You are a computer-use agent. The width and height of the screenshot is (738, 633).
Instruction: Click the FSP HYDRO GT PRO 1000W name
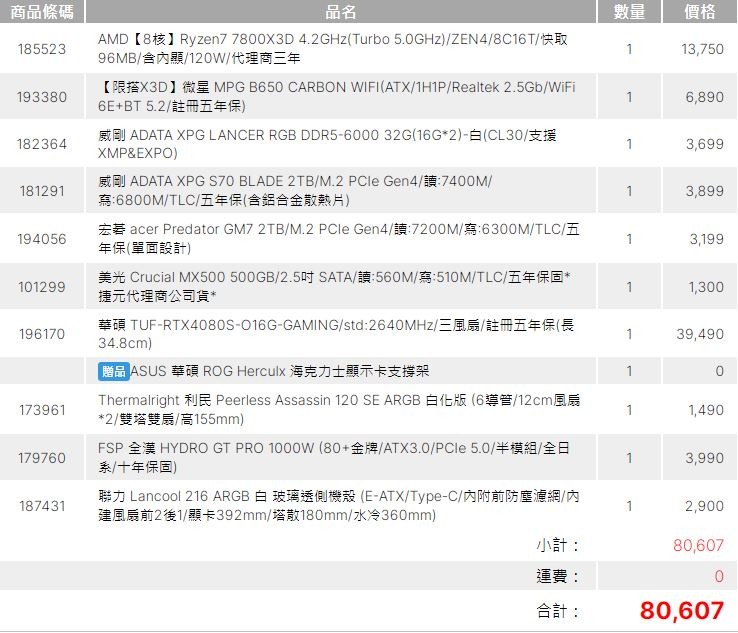(334, 457)
